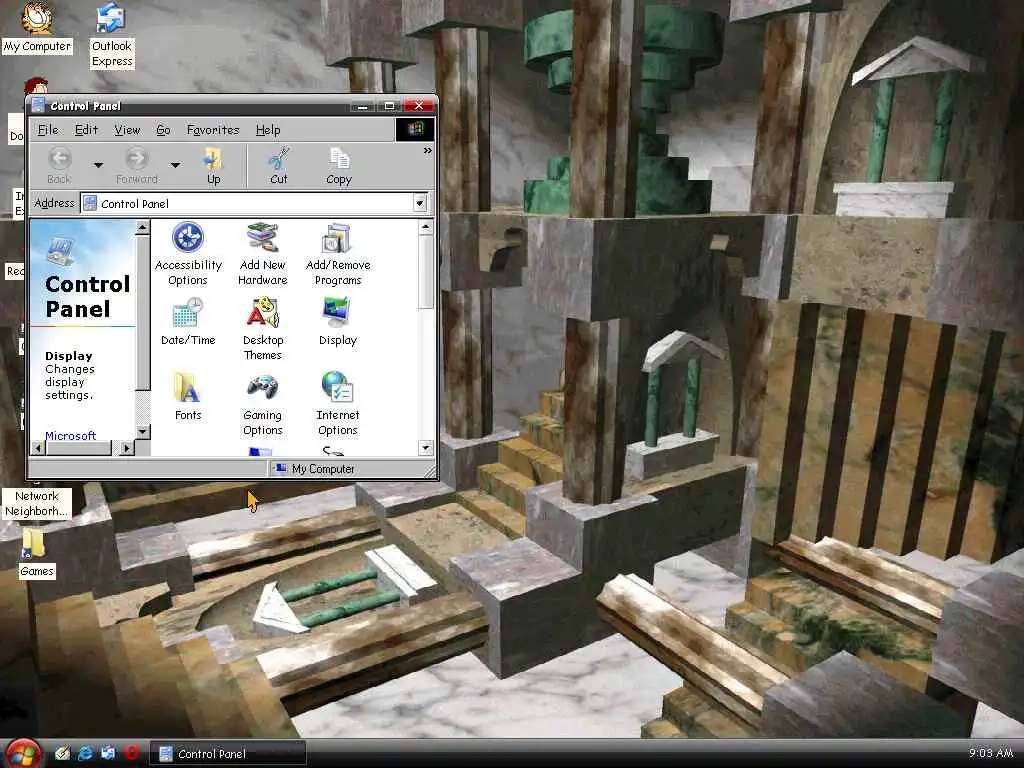Open the Go menu

tap(163, 130)
